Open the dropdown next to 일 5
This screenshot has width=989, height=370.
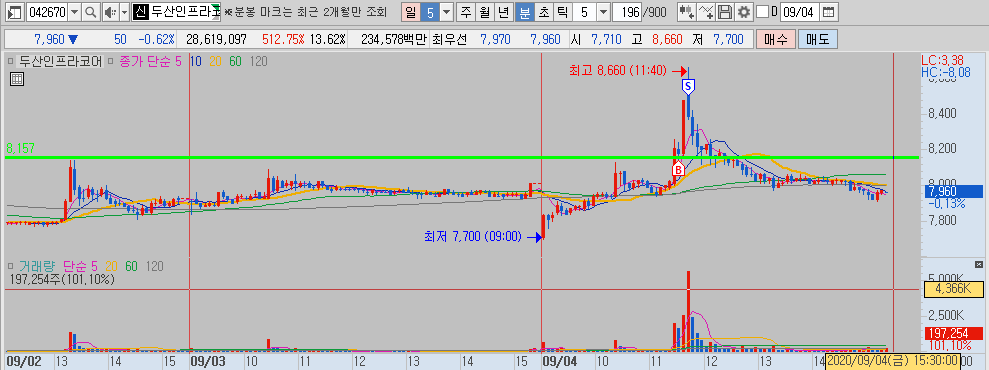pyautogui.click(x=447, y=11)
